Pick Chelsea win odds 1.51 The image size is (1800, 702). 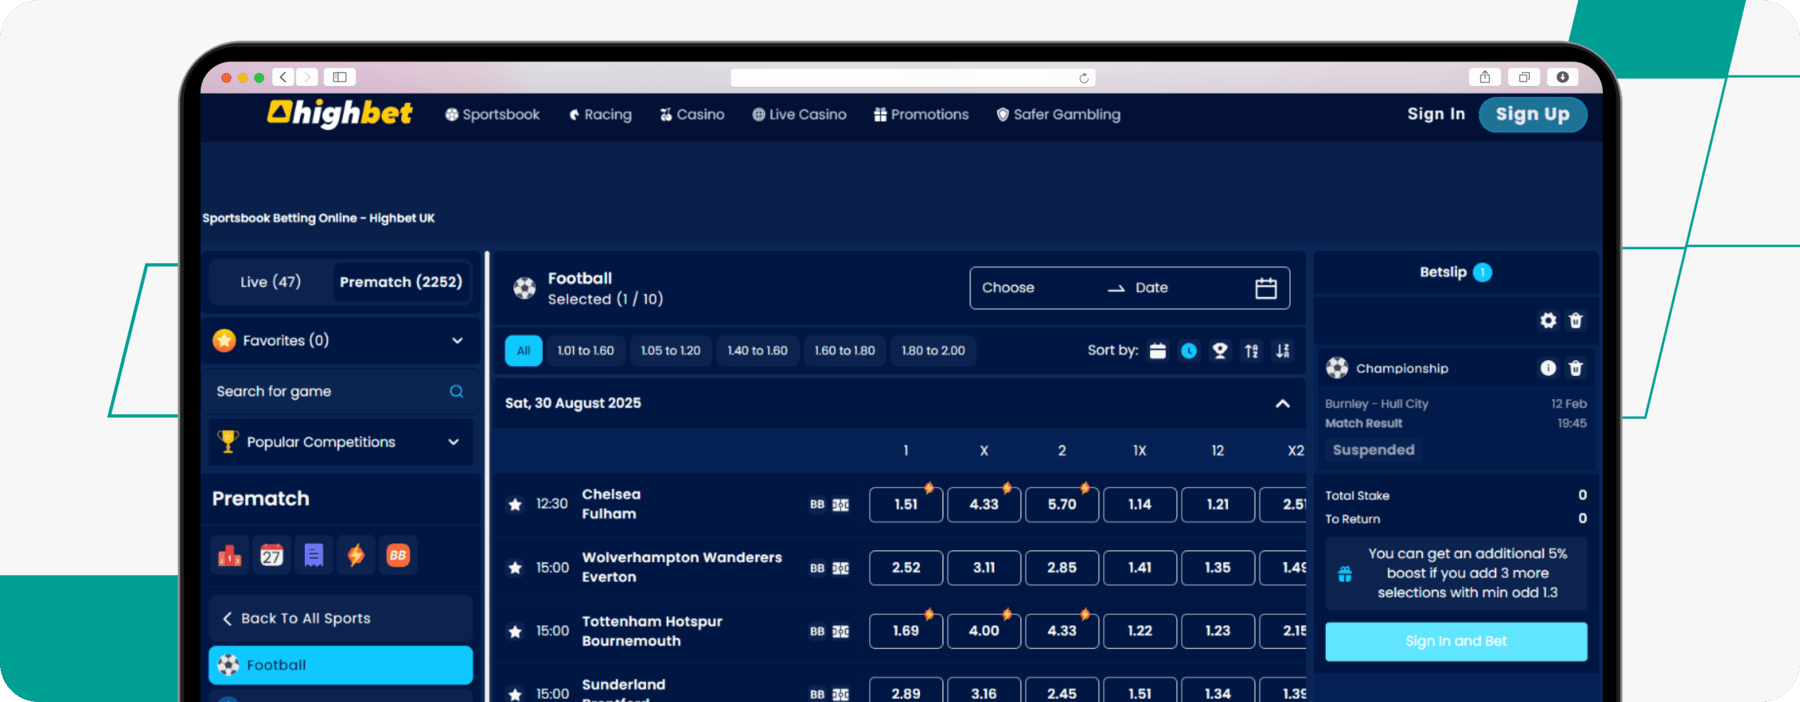(906, 505)
